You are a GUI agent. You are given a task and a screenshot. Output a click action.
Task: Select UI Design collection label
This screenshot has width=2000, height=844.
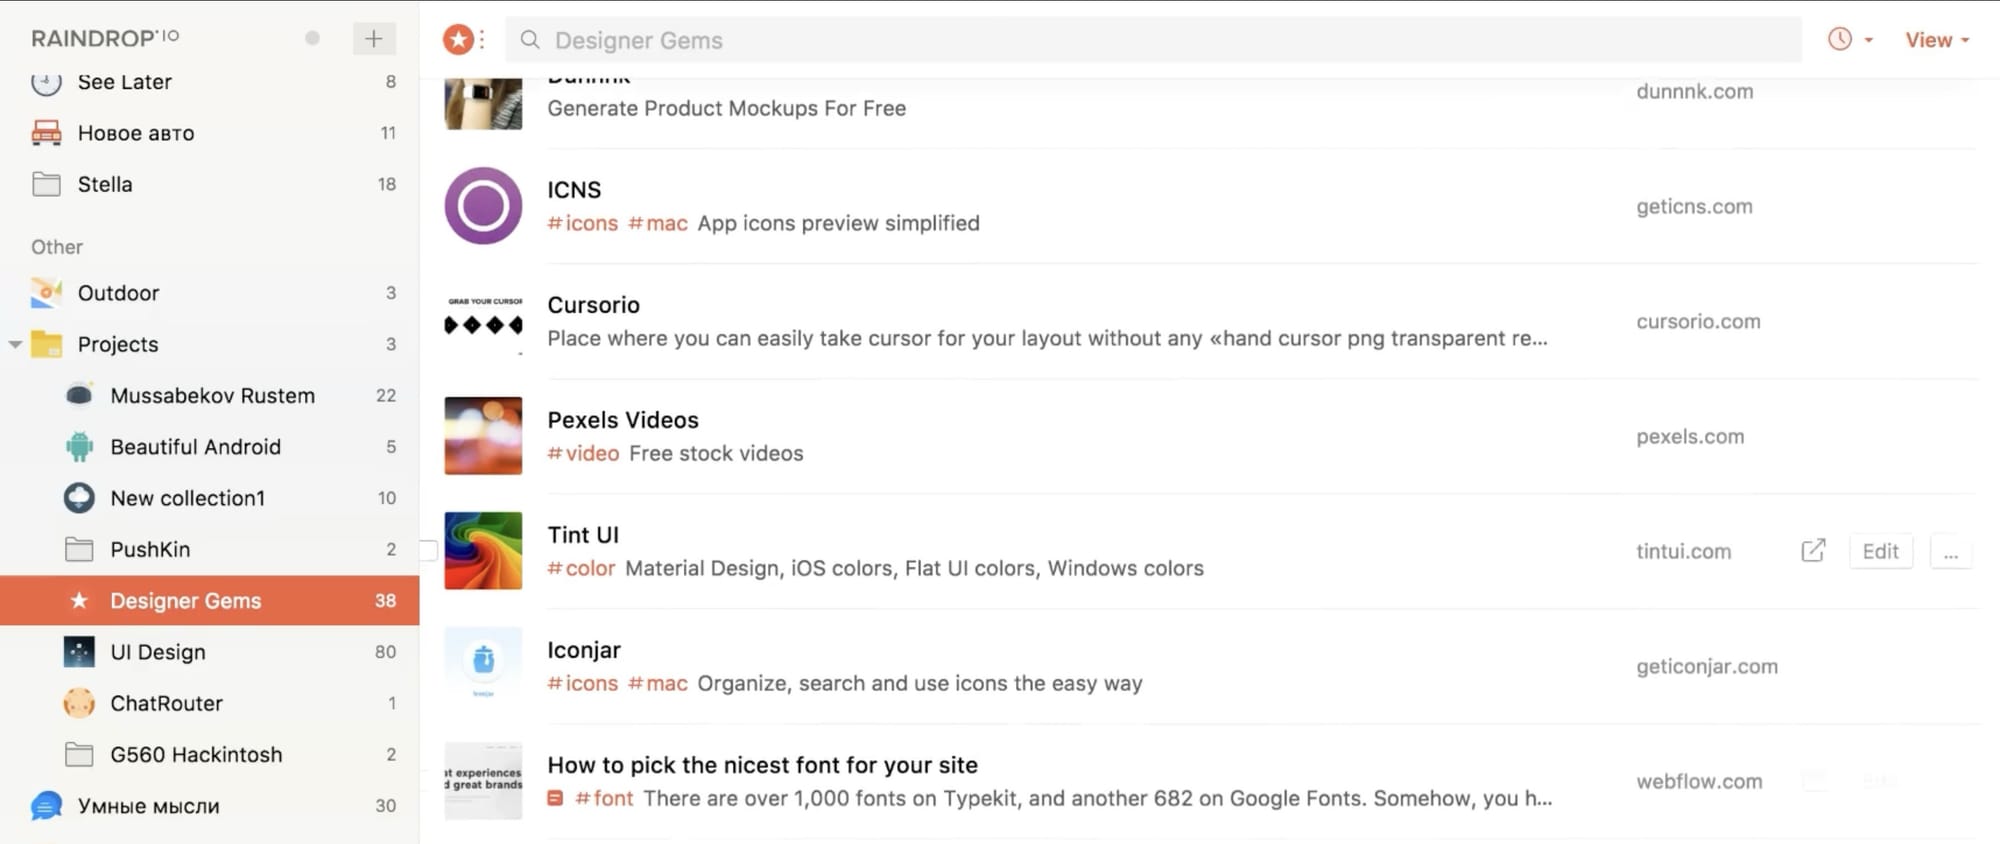pyautogui.click(x=158, y=652)
